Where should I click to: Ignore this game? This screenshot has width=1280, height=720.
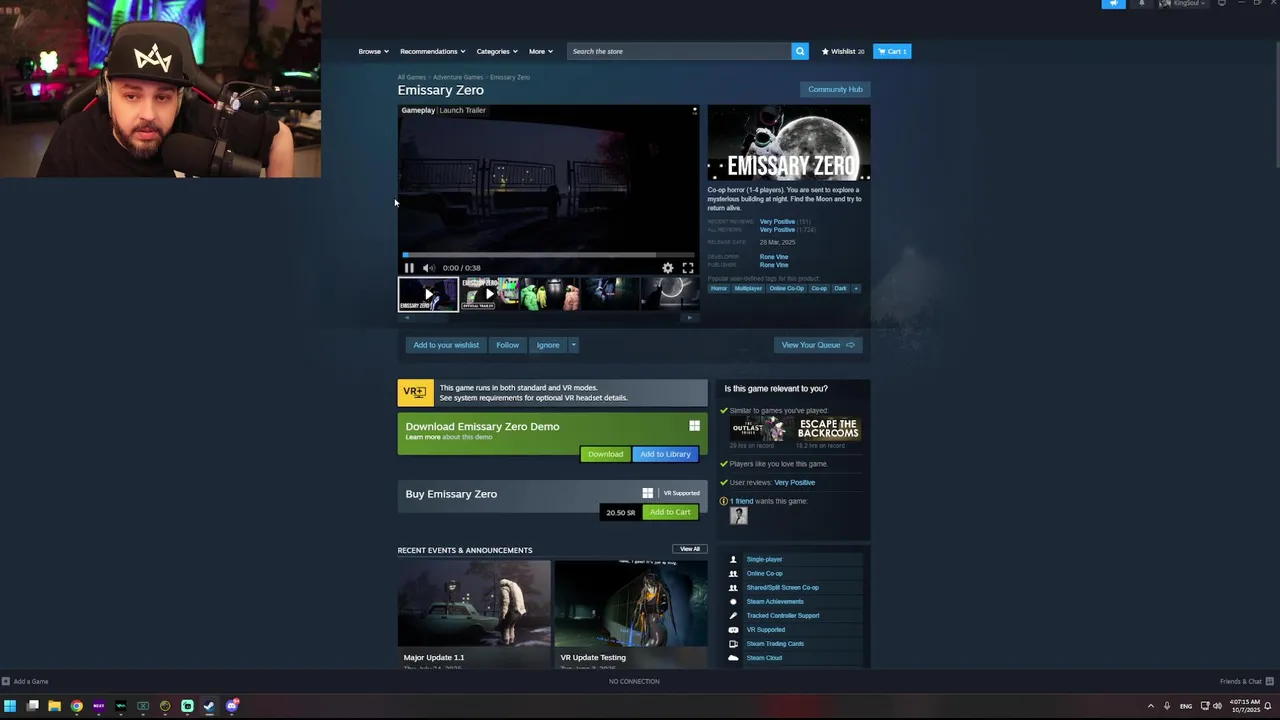(548, 345)
